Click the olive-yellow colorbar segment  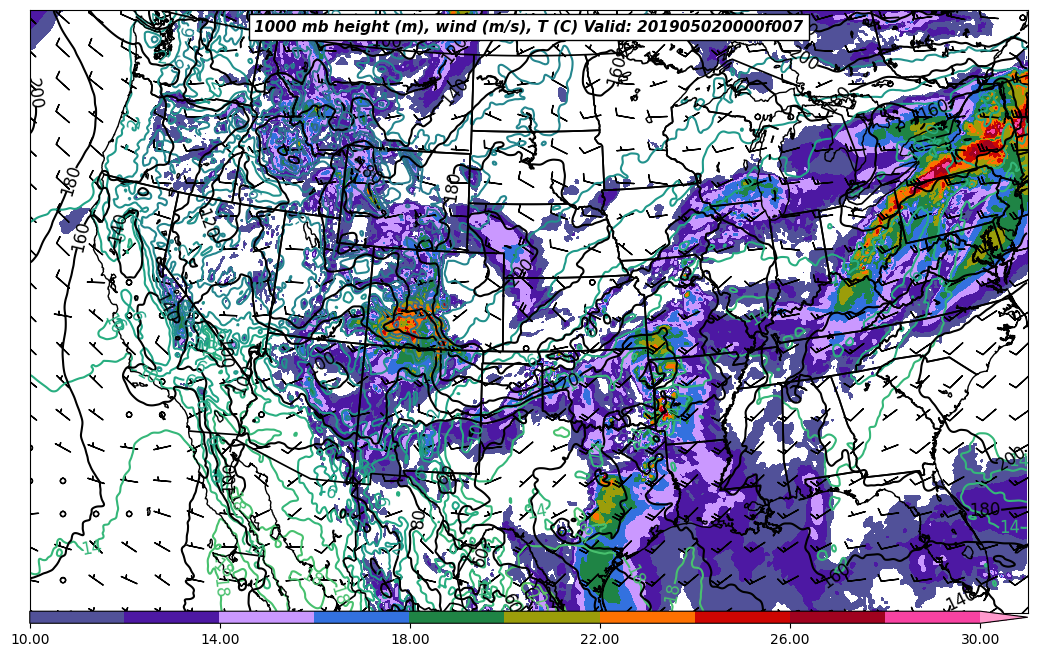(x=552, y=617)
